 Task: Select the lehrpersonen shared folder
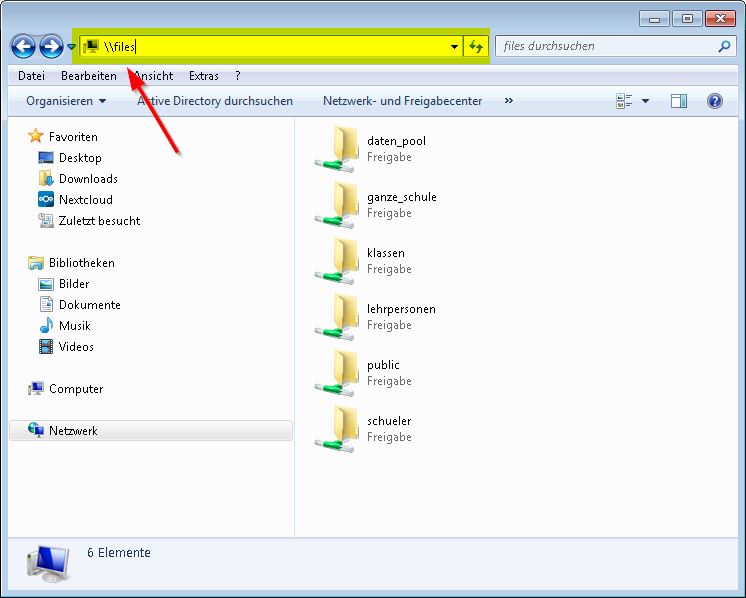coord(400,309)
